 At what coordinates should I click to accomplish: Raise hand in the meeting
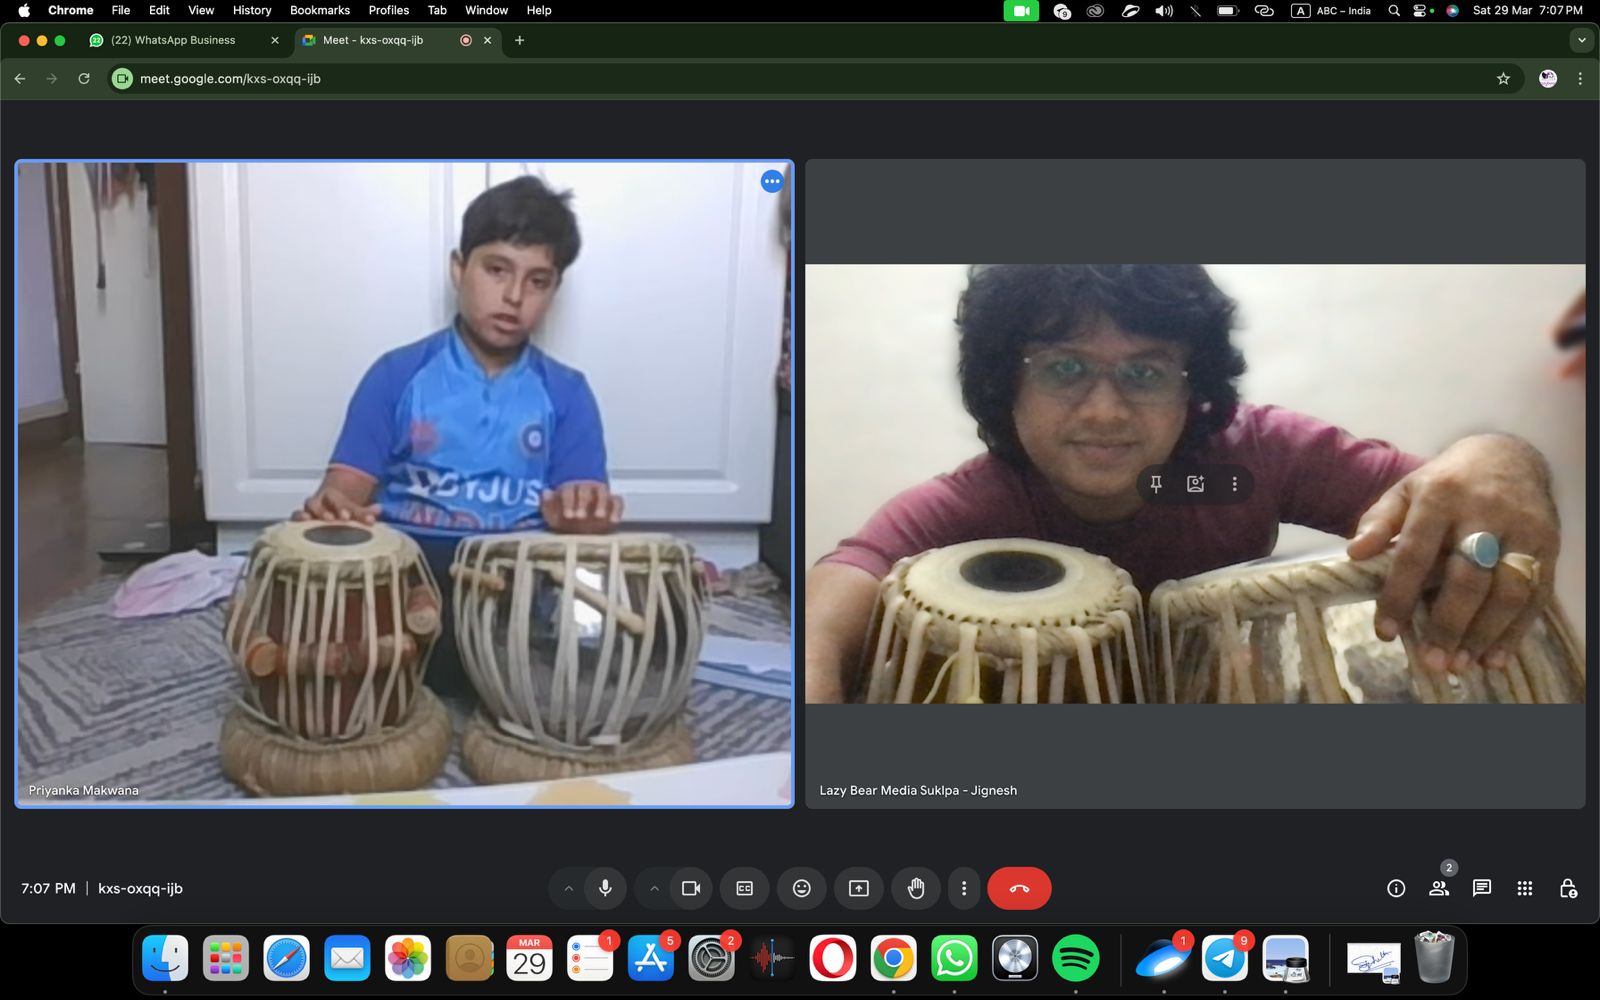916,888
